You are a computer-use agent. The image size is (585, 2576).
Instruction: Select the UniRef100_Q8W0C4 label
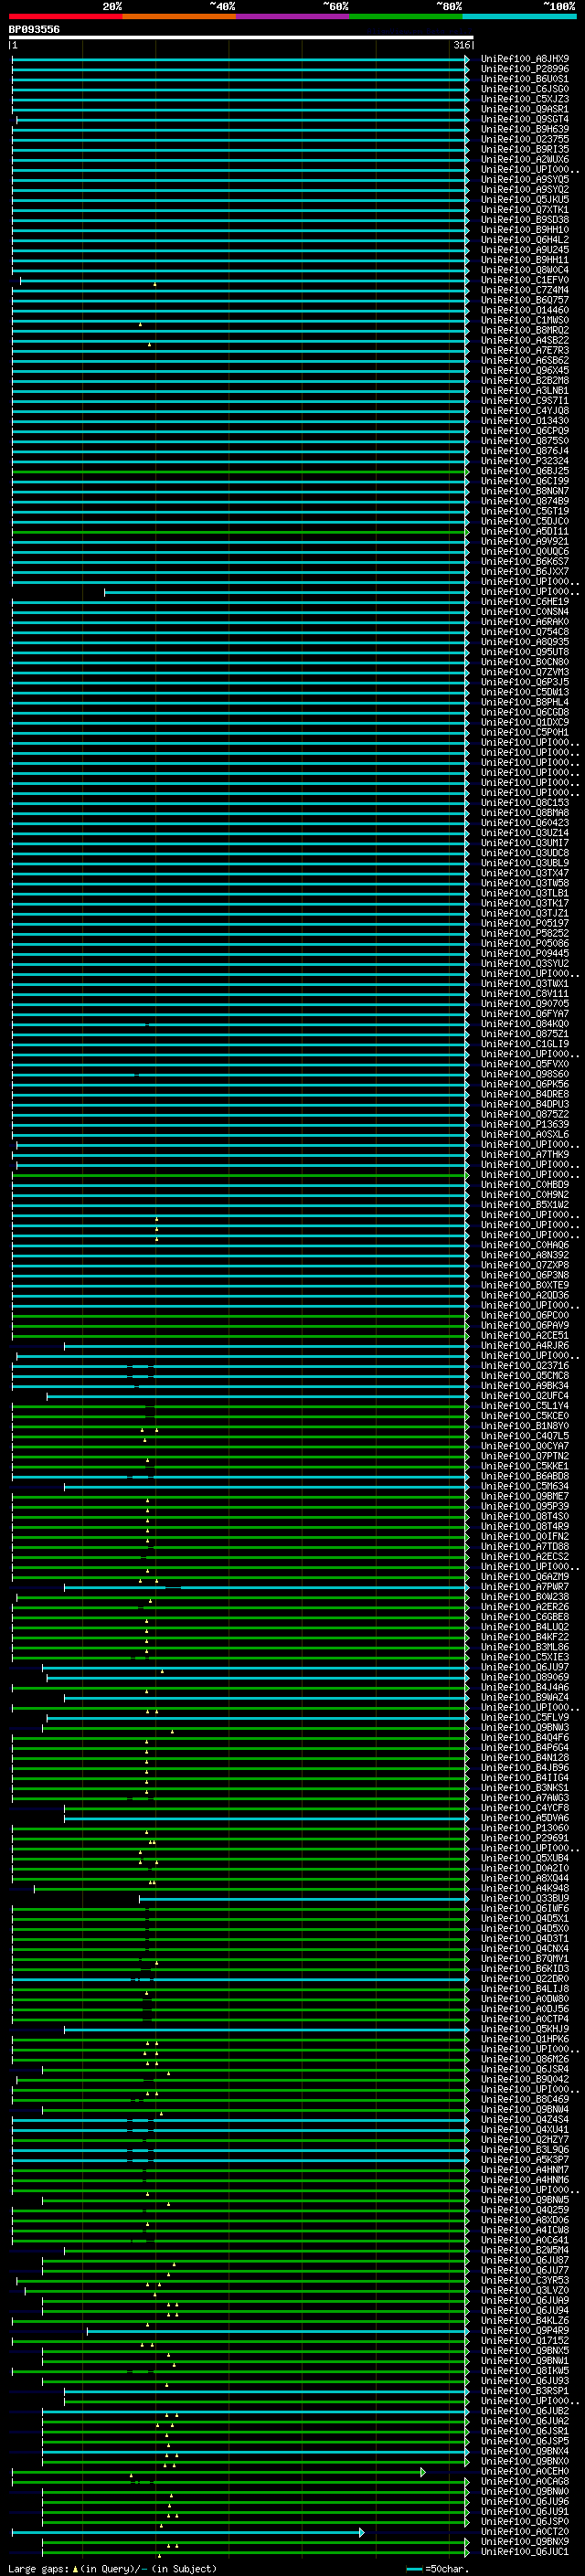[x=525, y=270]
